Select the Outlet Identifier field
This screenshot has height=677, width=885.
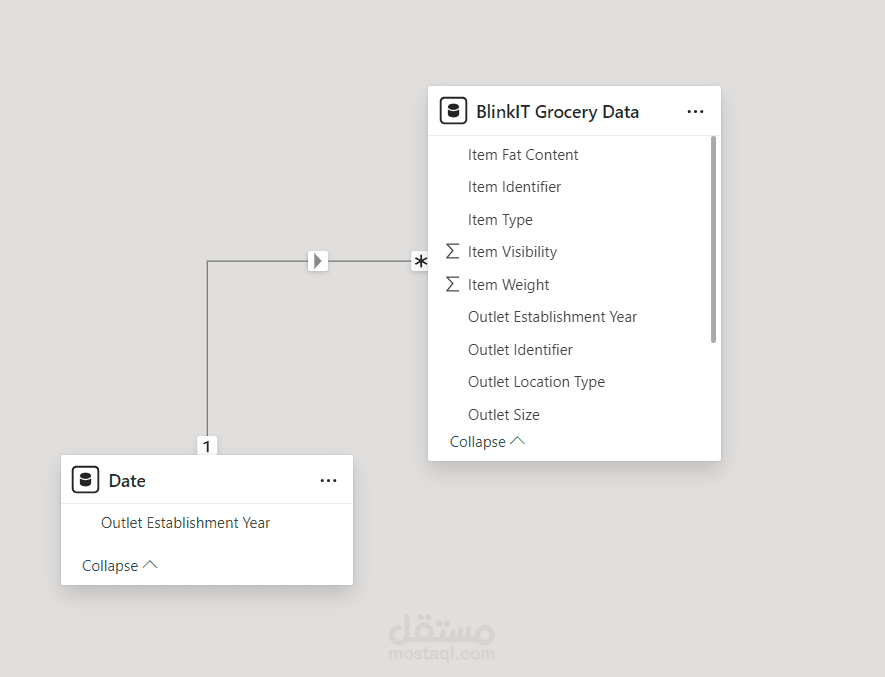coord(520,350)
